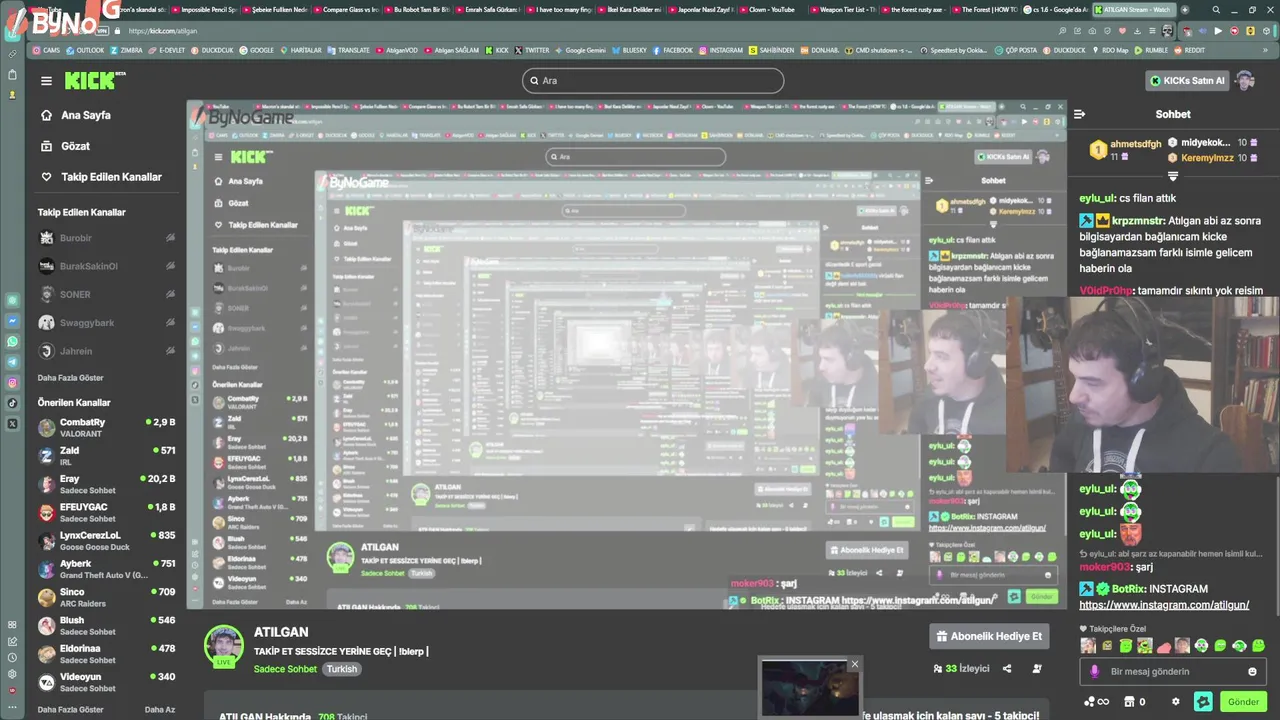Open the Google Gemini bookmark

pos(582,50)
